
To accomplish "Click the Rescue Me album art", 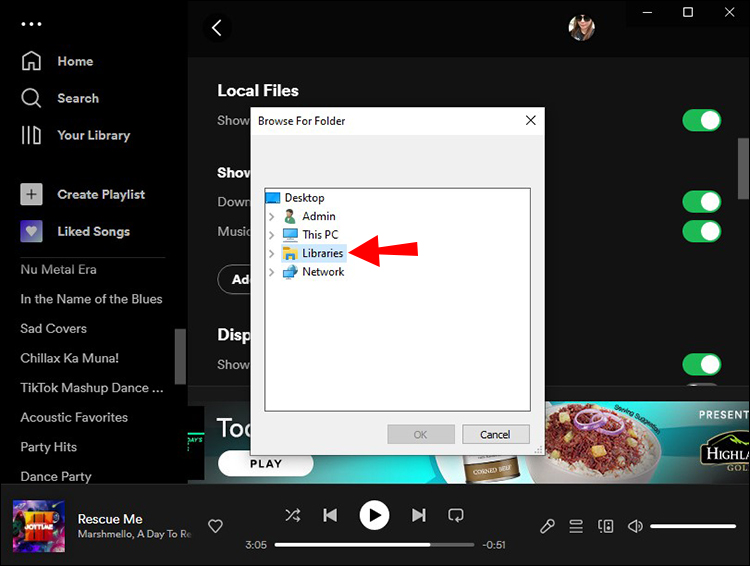I will [x=39, y=526].
